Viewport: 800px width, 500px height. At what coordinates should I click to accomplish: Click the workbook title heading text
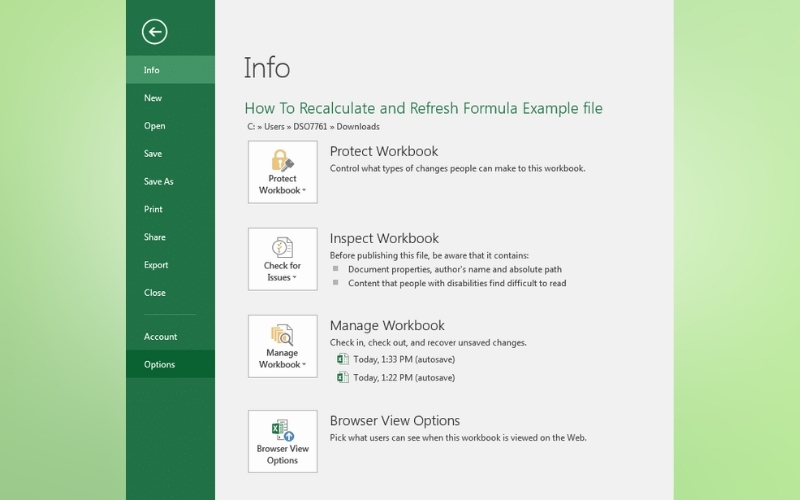pyautogui.click(x=423, y=108)
